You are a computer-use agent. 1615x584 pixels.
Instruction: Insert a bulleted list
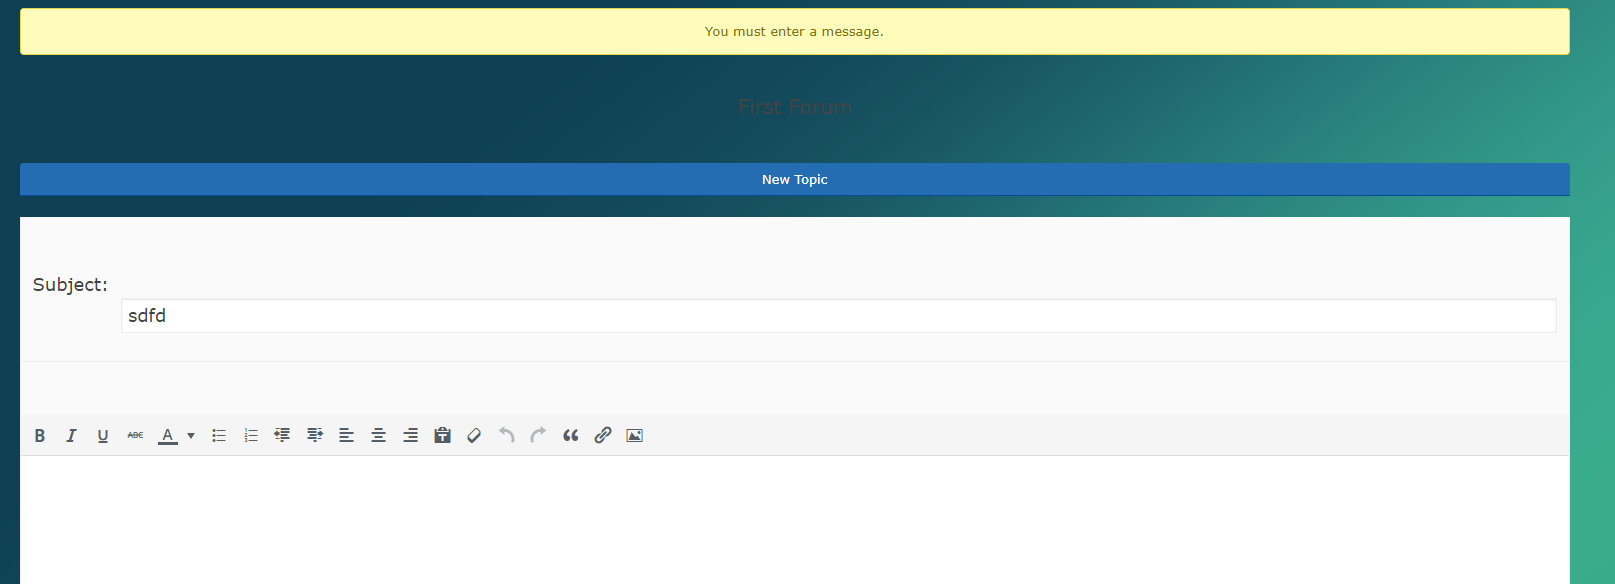pyautogui.click(x=219, y=436)
